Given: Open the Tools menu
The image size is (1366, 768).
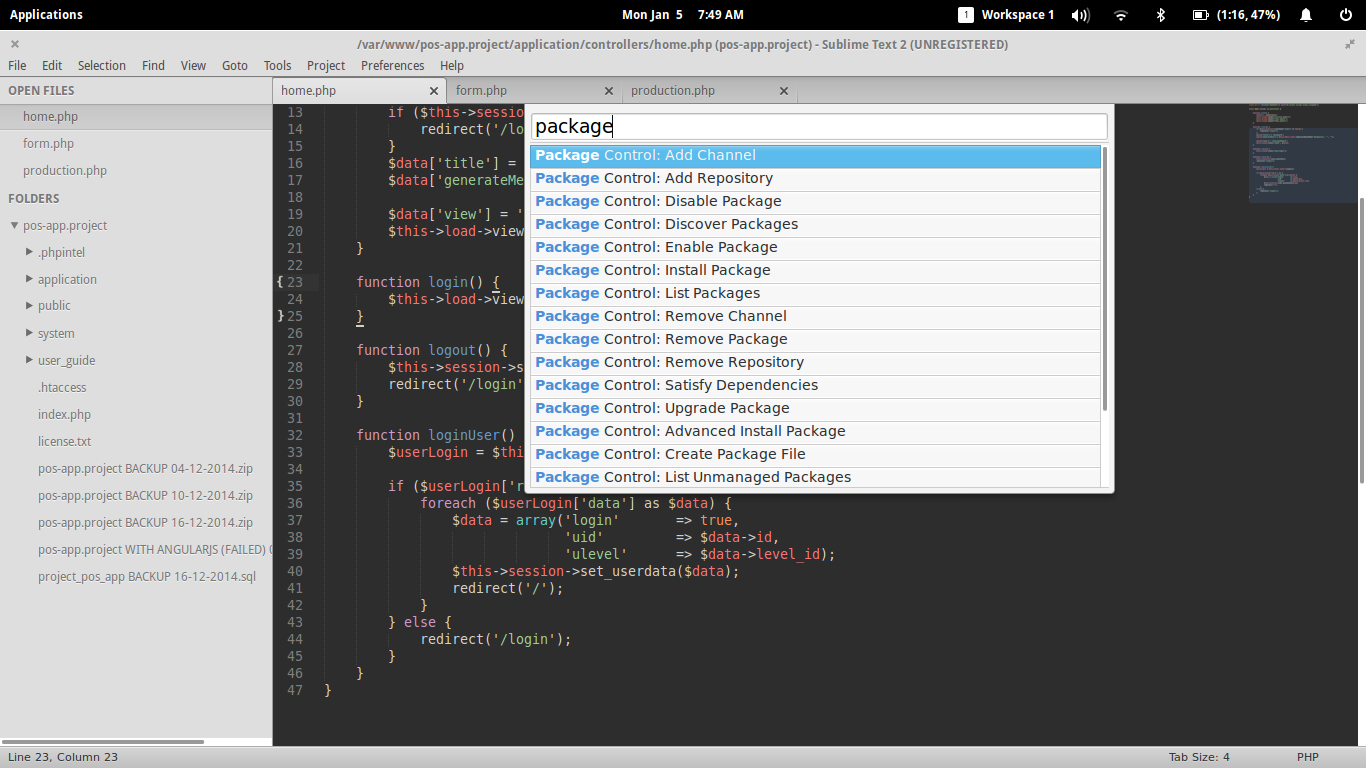Looking at the screenshot, I should [277, 65].
